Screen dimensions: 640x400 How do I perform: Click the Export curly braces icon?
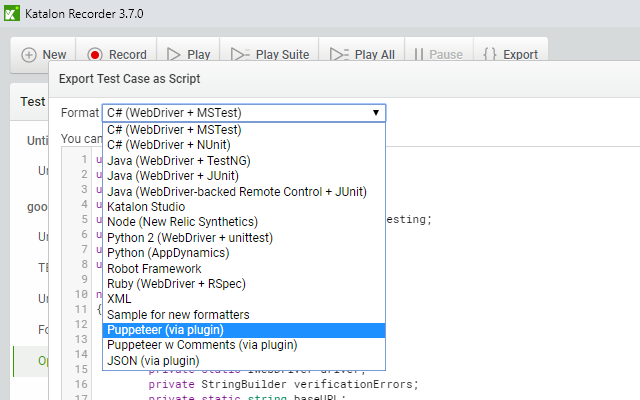pyautogui.click(x=489, y=55)
